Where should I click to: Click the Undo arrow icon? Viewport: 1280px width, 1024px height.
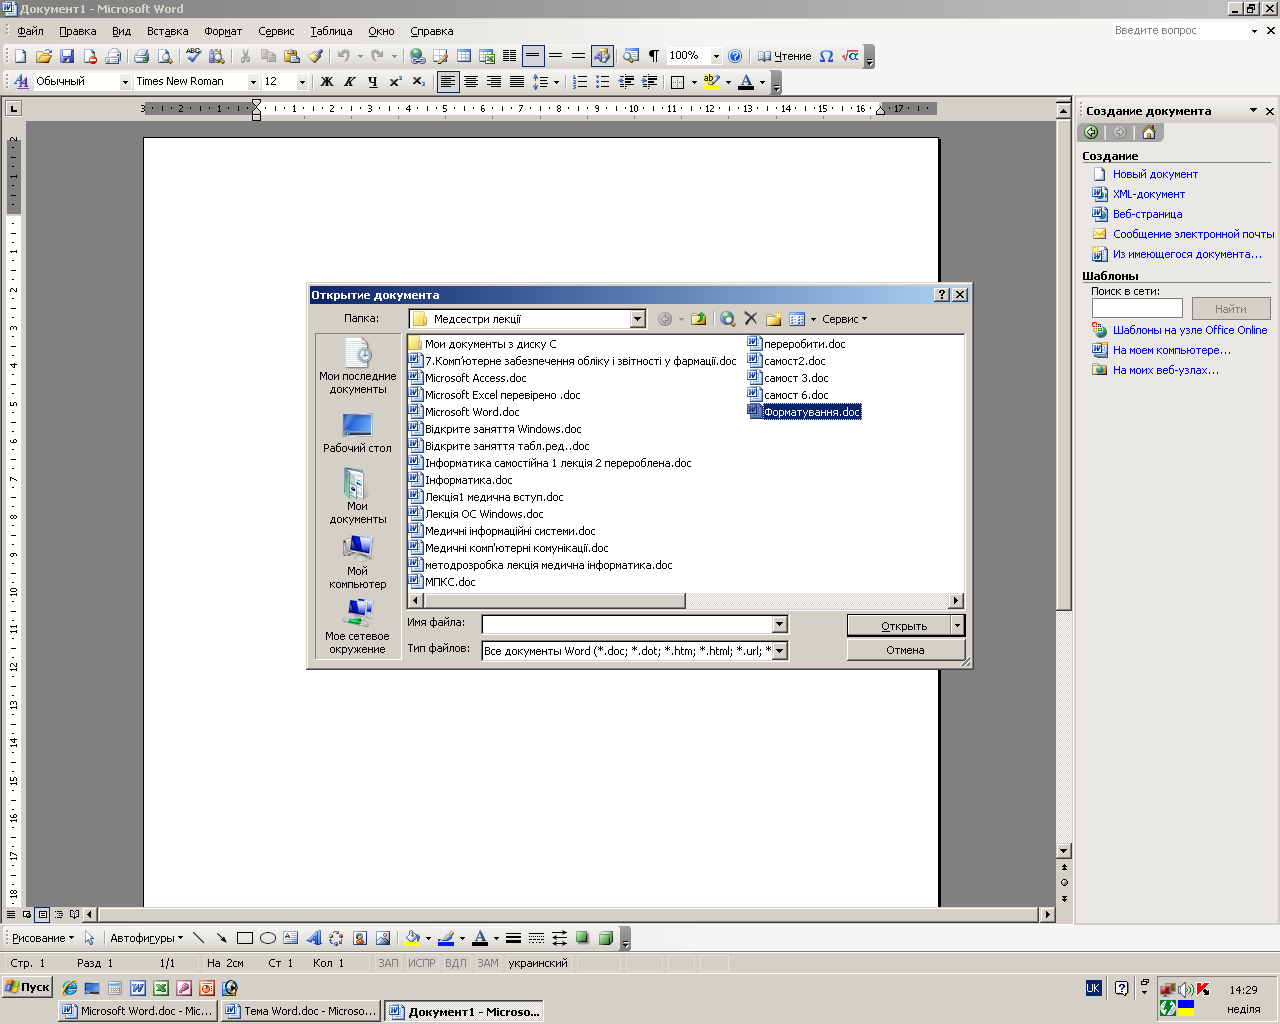point(344,56)
